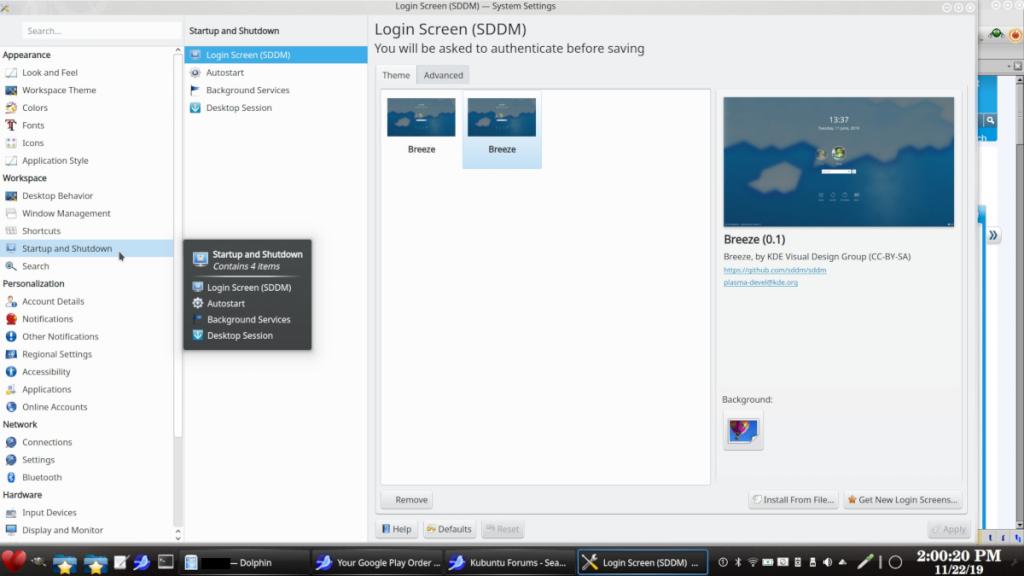Open the github.com/sddm/sddm link

(775, 270)
